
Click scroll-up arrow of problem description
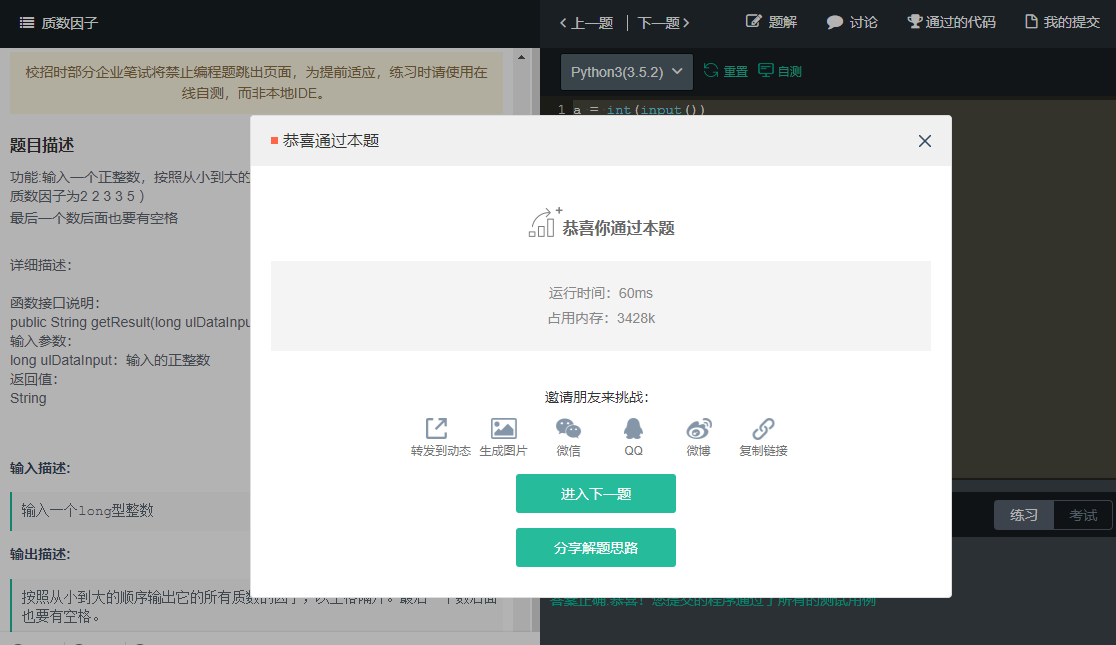pos(521,57)
